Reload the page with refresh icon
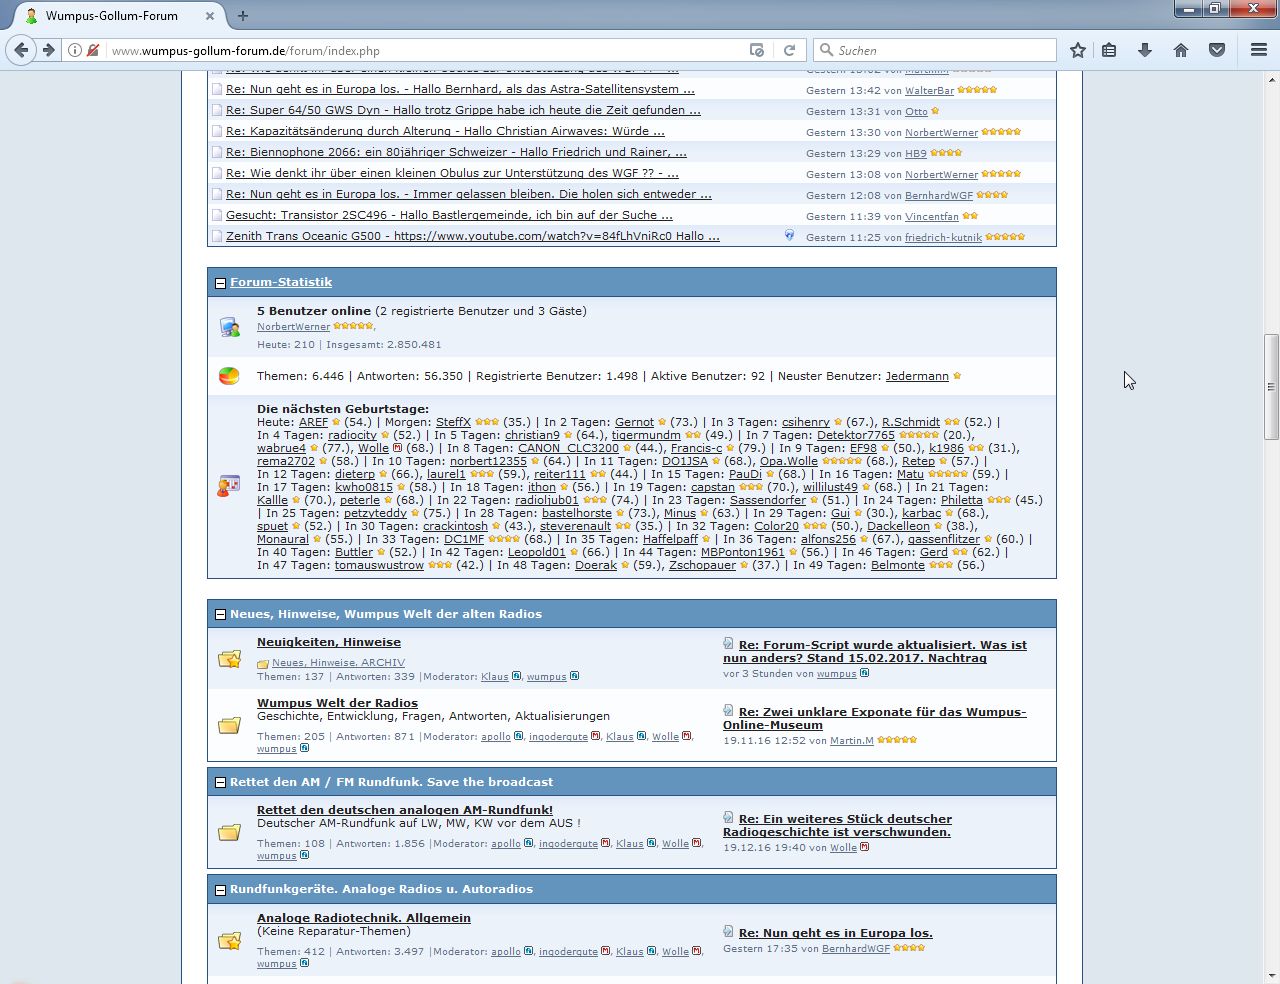1280x984 pixels. pos(789,50)
